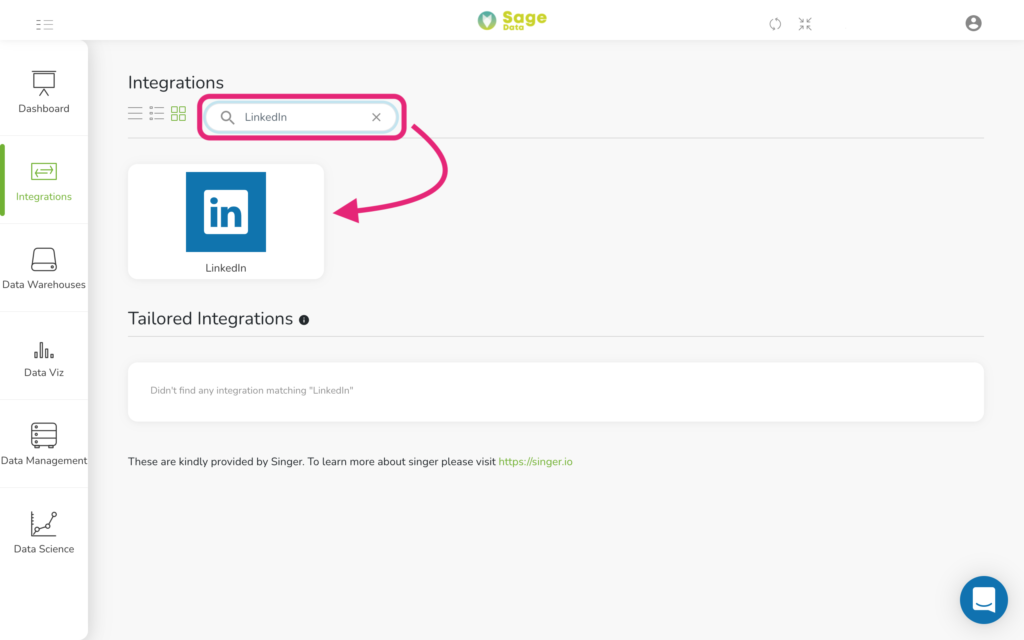The width and height of the screenshot is (1024, 640).
Task: Open Data Viz section
Action: click(x=44, y=357)
